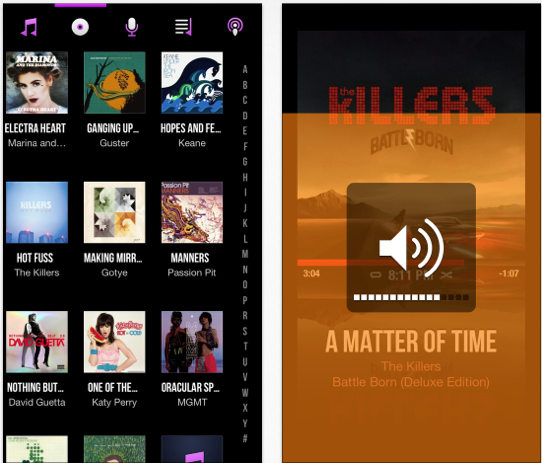Open the Hot Fuss album by The Killers
This screenshot has height=463, width=542.
[x=37, y=212]
